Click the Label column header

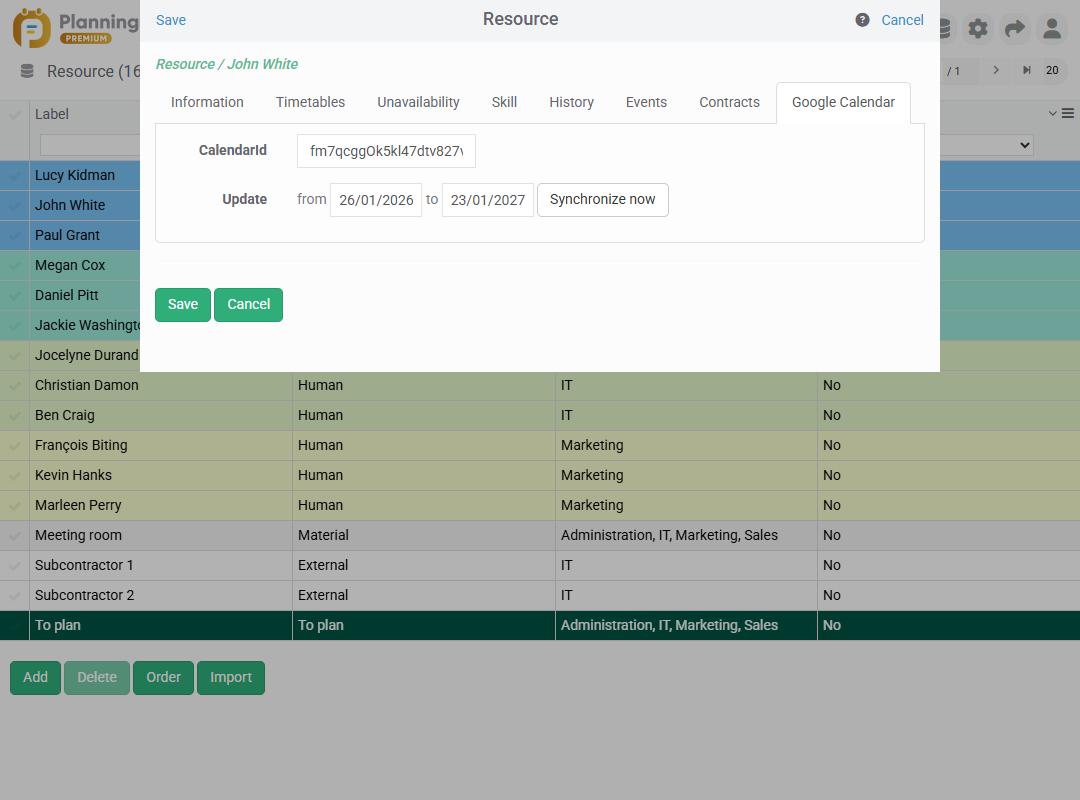(x=52, y=114)
